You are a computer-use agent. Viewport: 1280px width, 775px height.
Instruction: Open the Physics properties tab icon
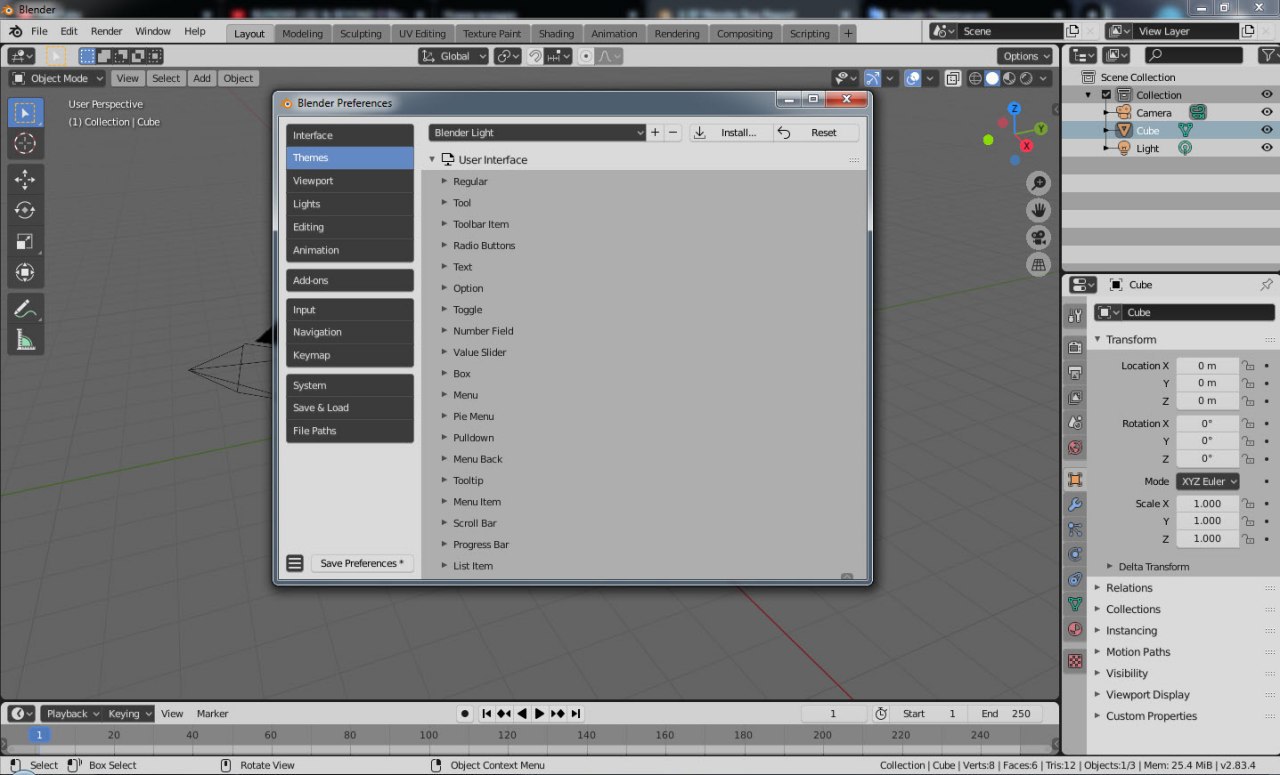pos(1075,554)
